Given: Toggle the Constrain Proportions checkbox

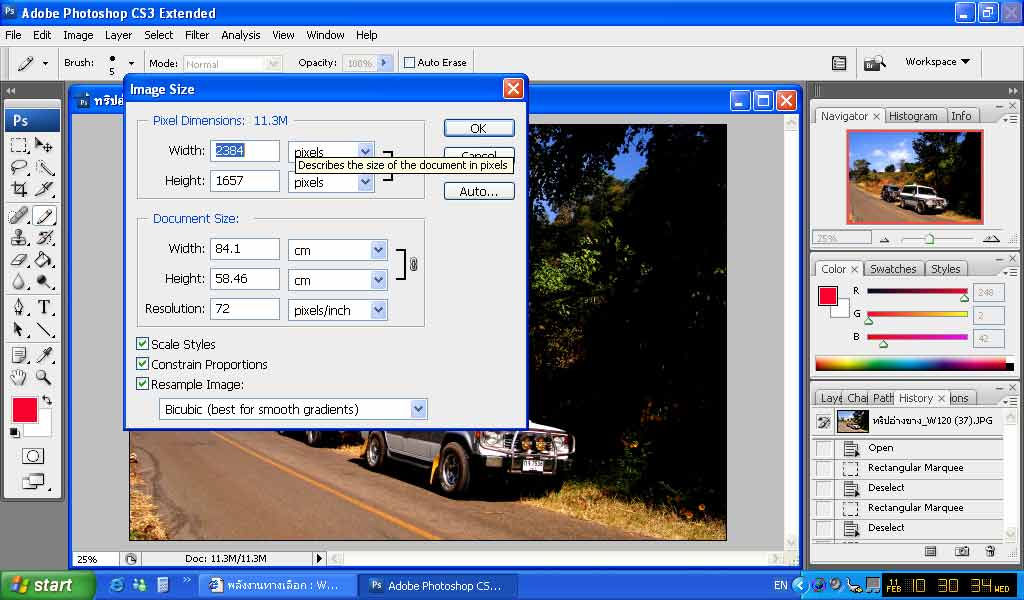Looking at the screenshot, I should [x=143, y=364].
